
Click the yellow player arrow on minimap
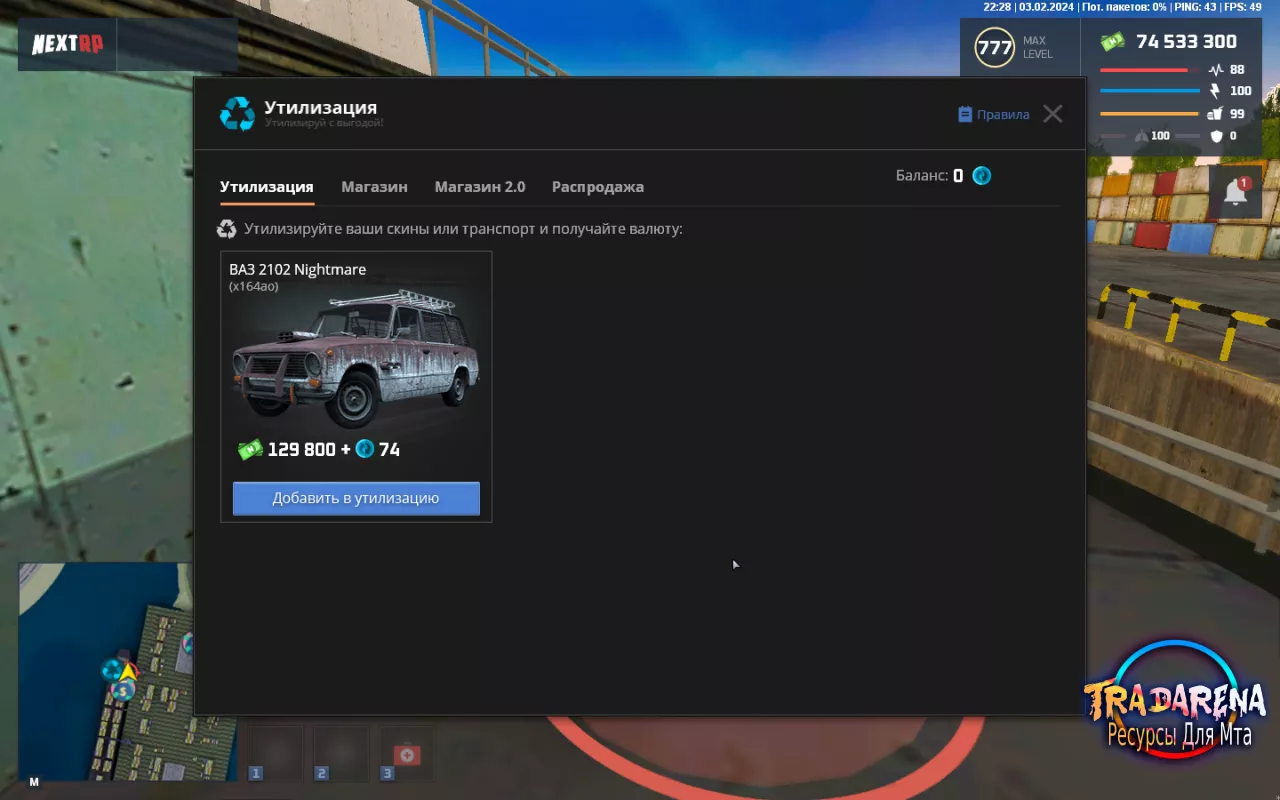pos(128,671)
